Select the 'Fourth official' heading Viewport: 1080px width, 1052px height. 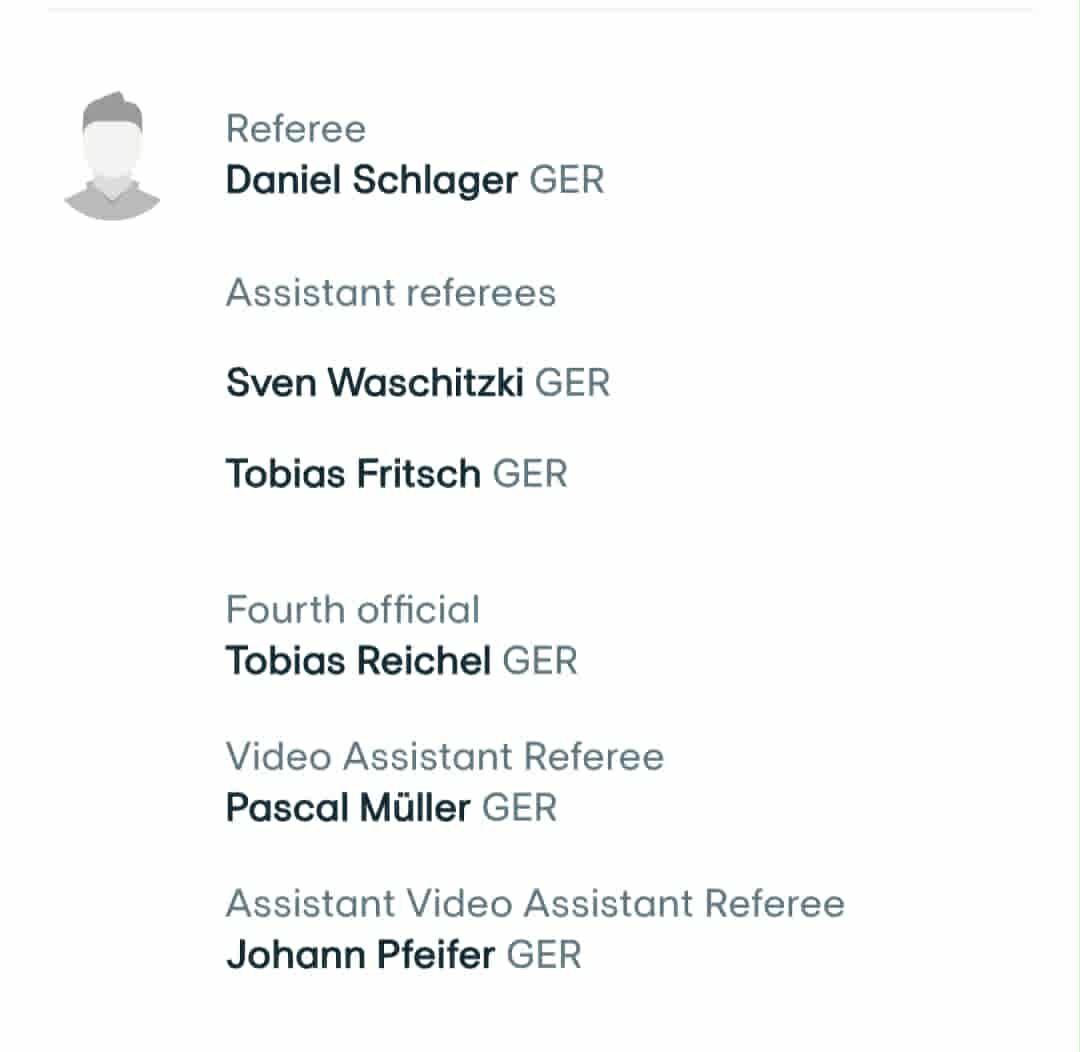coord(352,610)
